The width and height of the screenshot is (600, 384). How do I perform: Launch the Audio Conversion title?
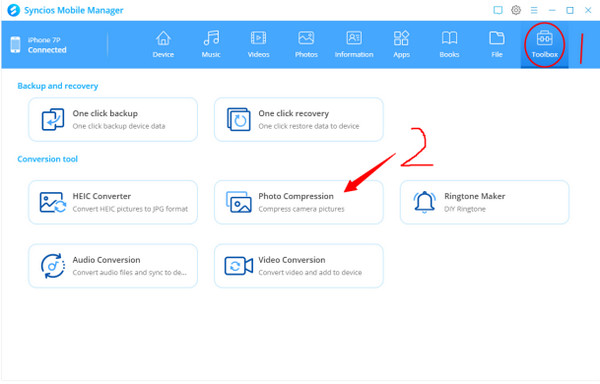[106, 260]
